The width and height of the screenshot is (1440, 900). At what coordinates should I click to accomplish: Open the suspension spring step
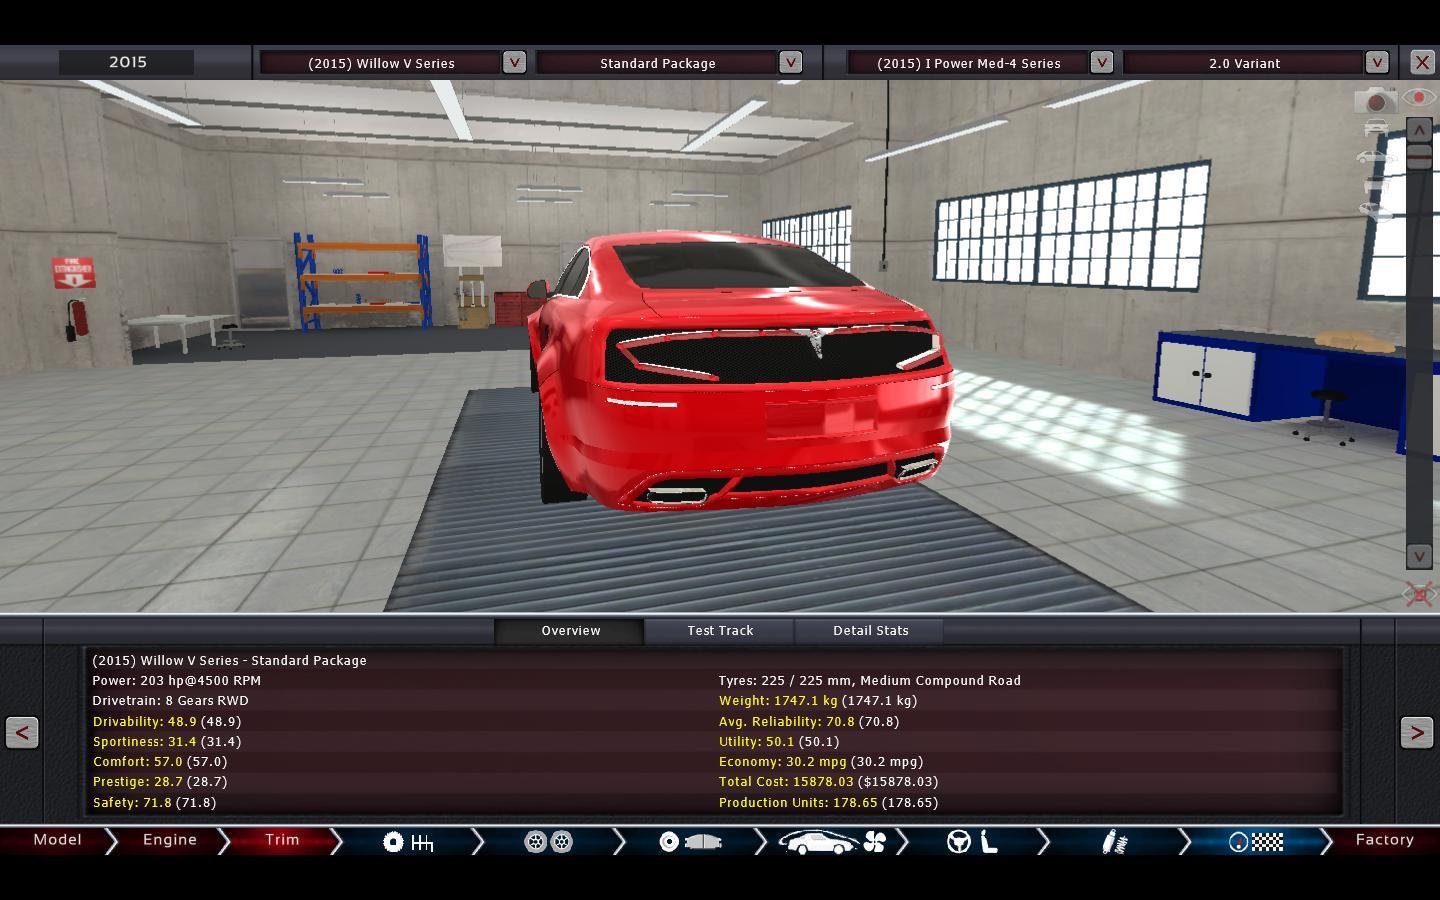click(1114, 842)
